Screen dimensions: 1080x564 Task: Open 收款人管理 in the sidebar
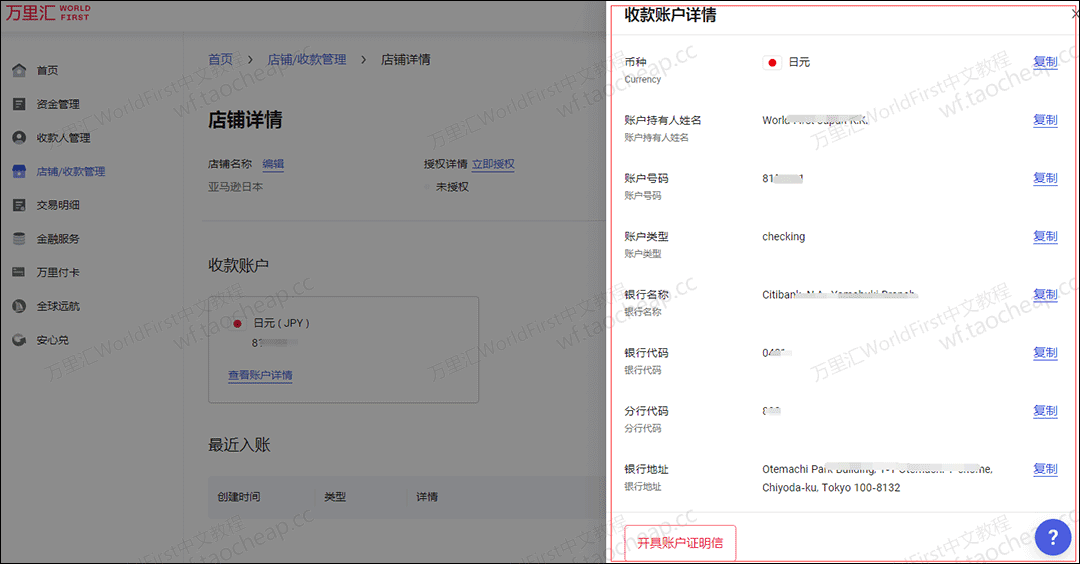coord(63,138)
